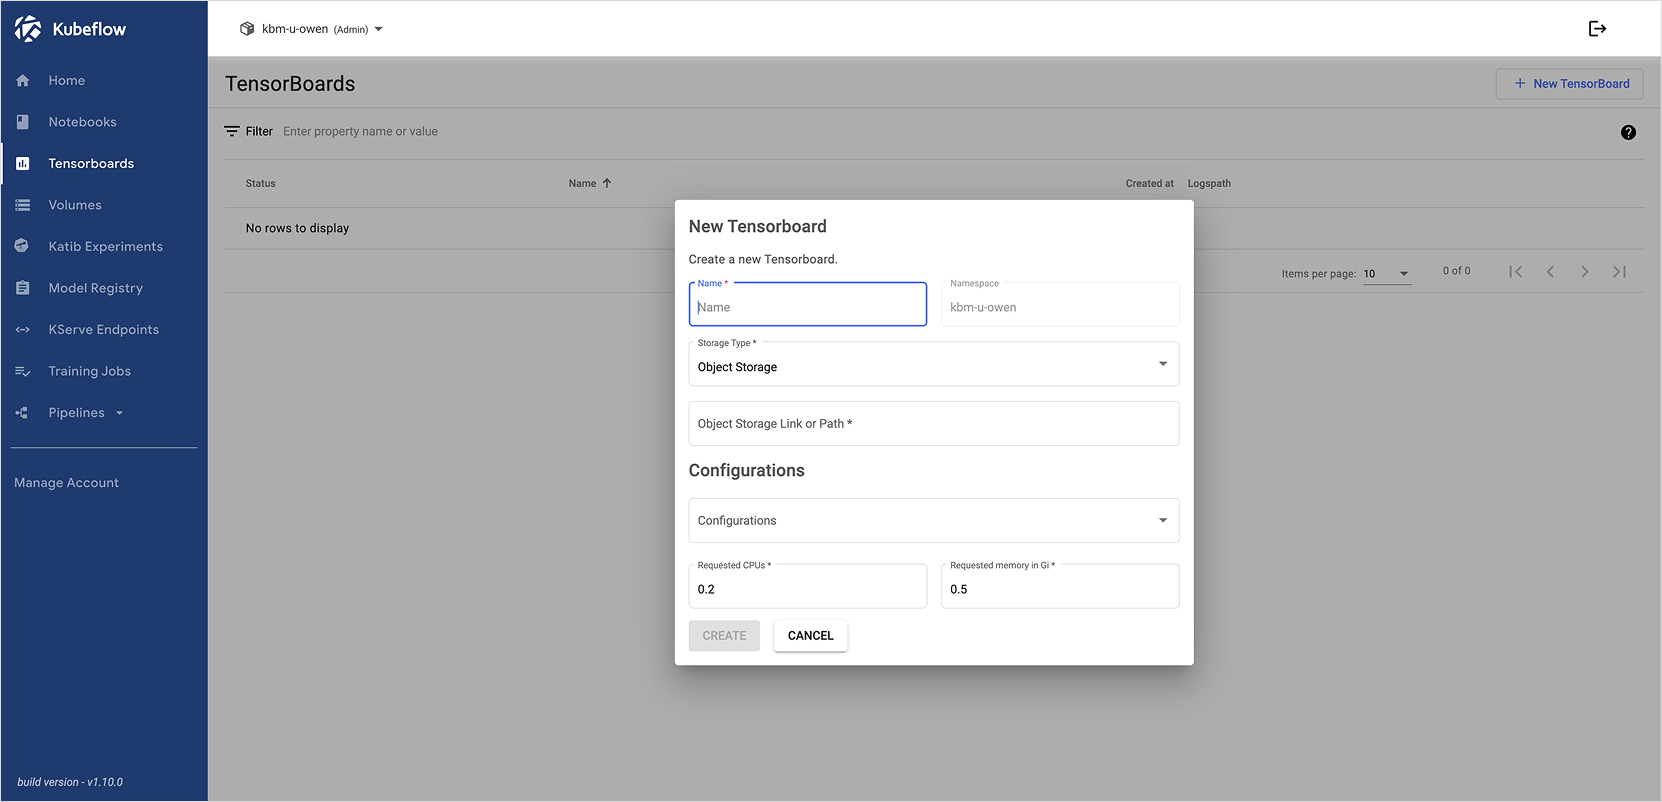
Task: Click the CANCEL button in dialog
Action: [810, 636]
